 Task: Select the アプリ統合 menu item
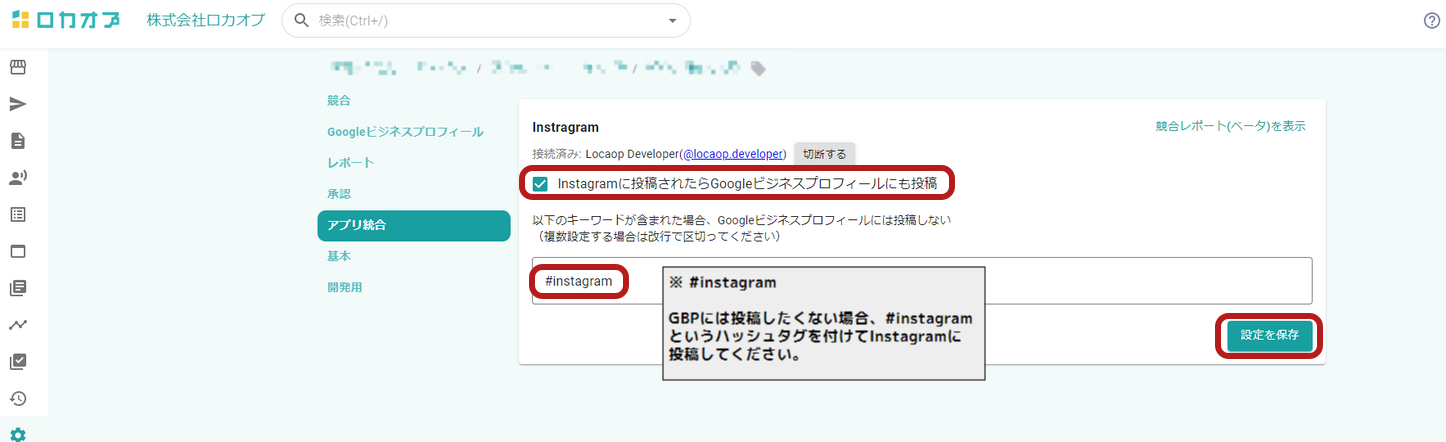pos(413,225)
